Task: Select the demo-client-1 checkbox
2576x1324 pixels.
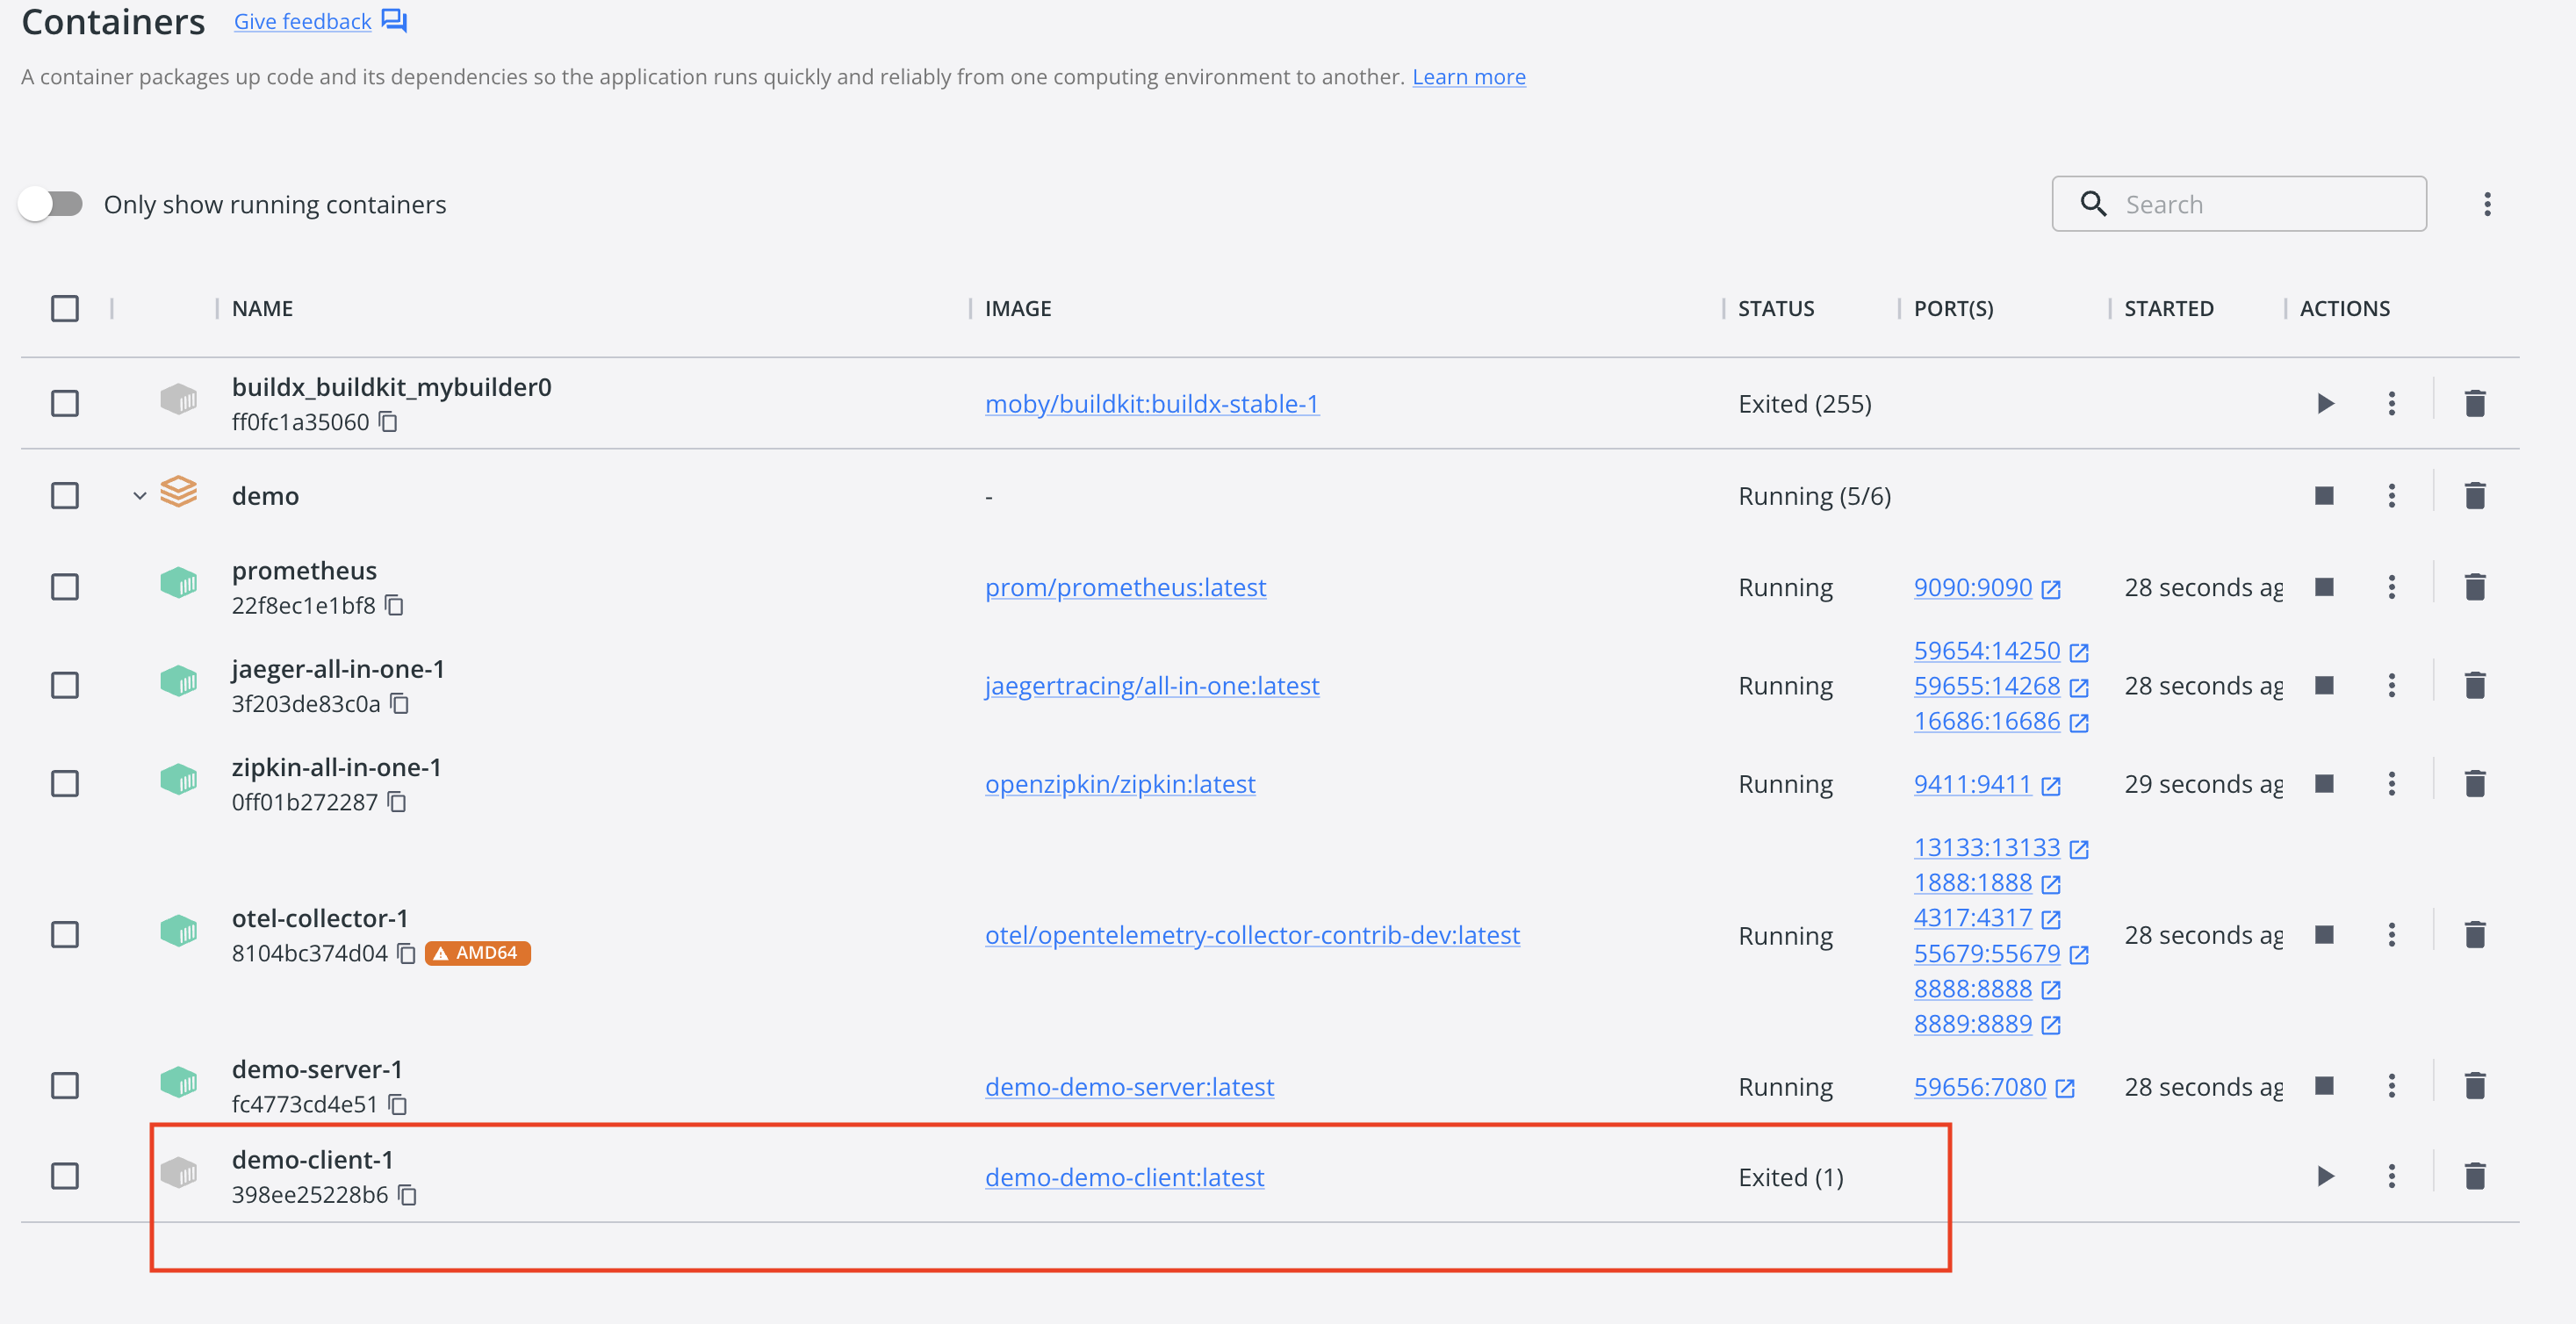Action: [65, 1176]
